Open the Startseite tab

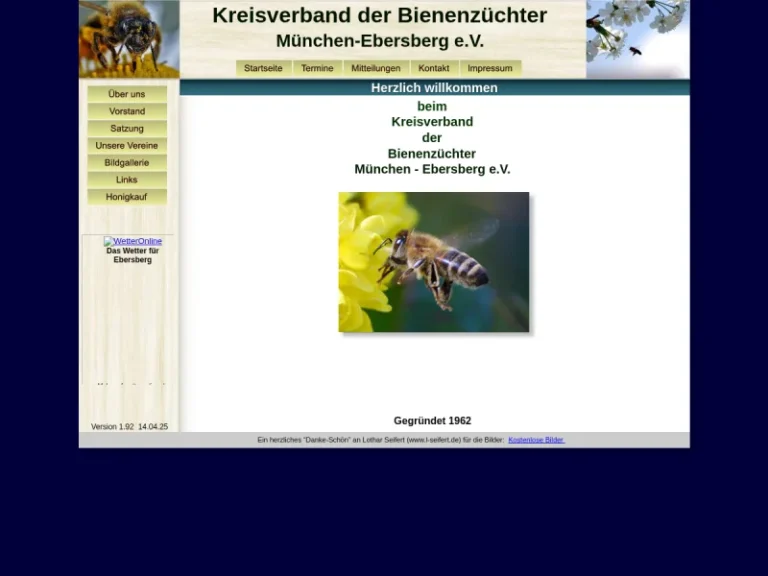[264, 68]
